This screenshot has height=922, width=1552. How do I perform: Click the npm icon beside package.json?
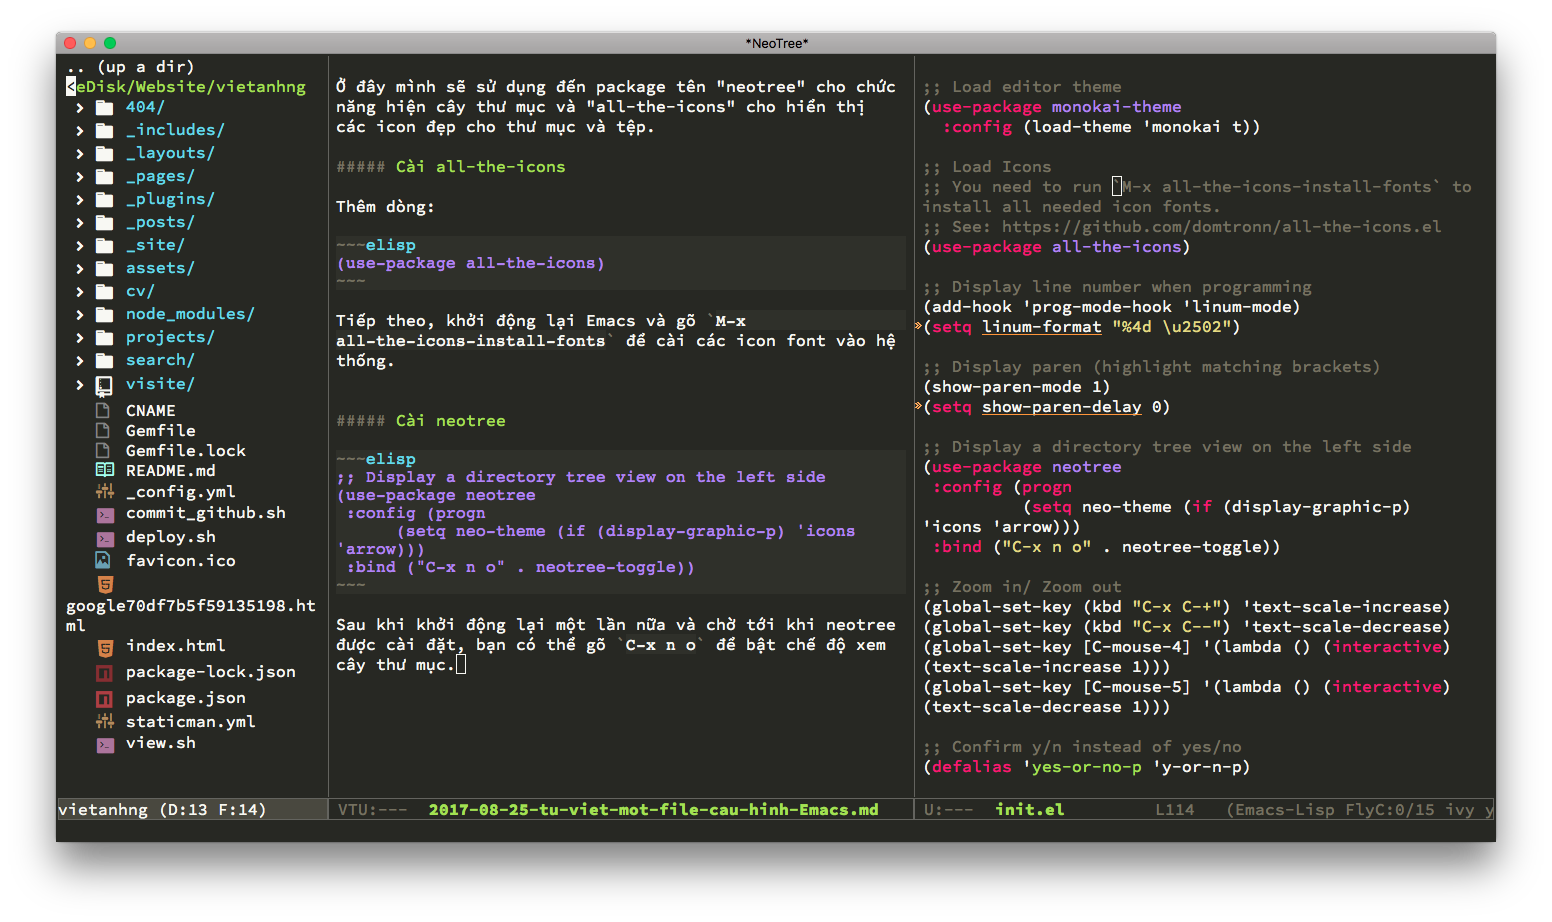[105, 697]
